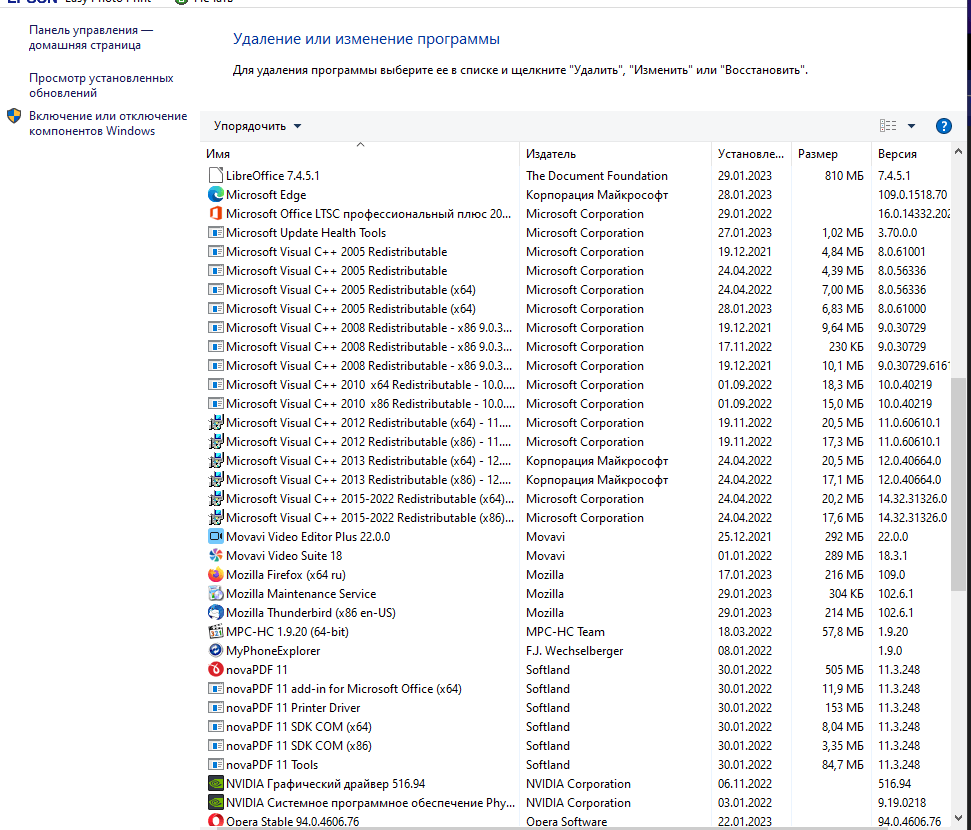Select Microsoft Visual C++ 2012 Redistributable (x86)
This screenshot has width=971, height=830.
(x=576, y=442)
